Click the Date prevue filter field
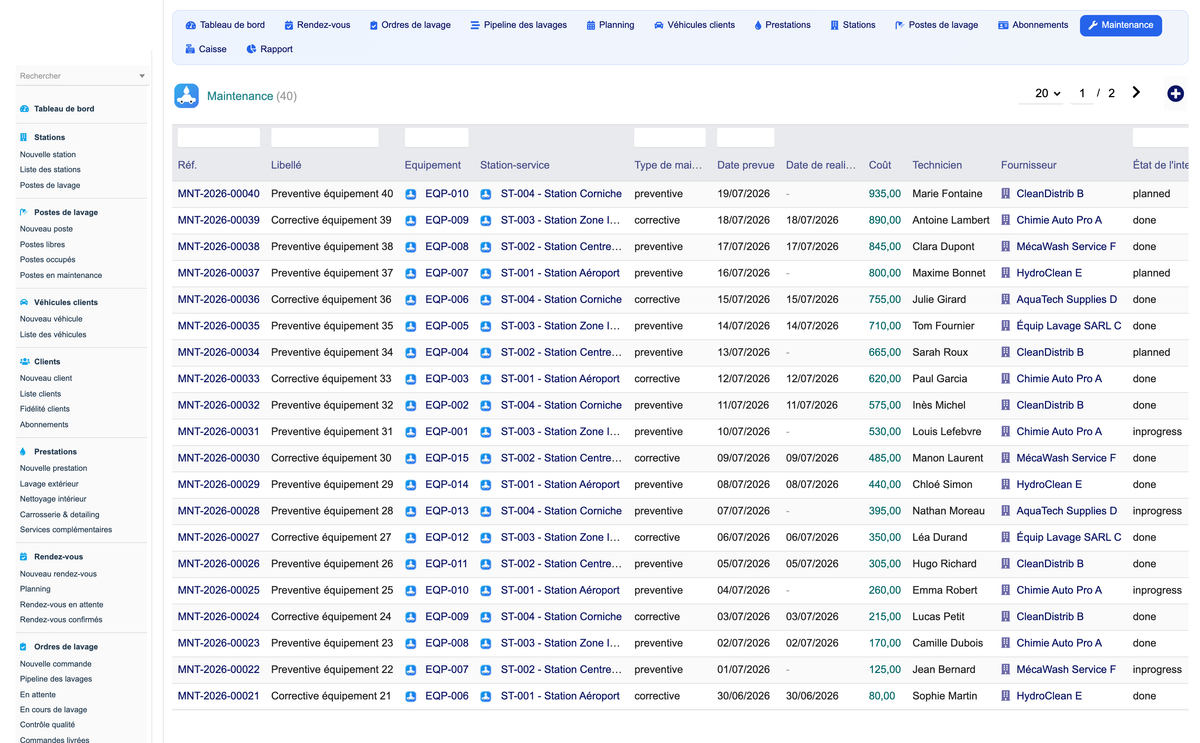Image resolution: width=1200 pixels, height=743 pixels. point(746,138)
